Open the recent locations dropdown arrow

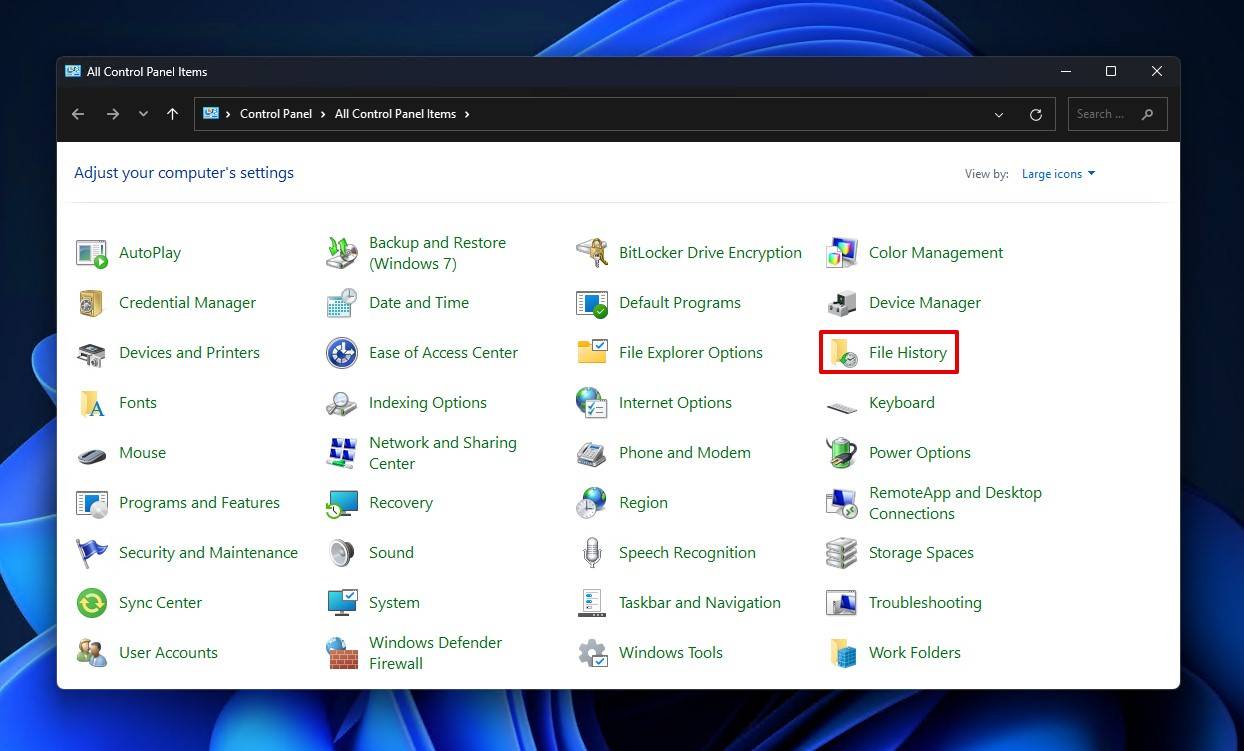(x=143, y=114)
